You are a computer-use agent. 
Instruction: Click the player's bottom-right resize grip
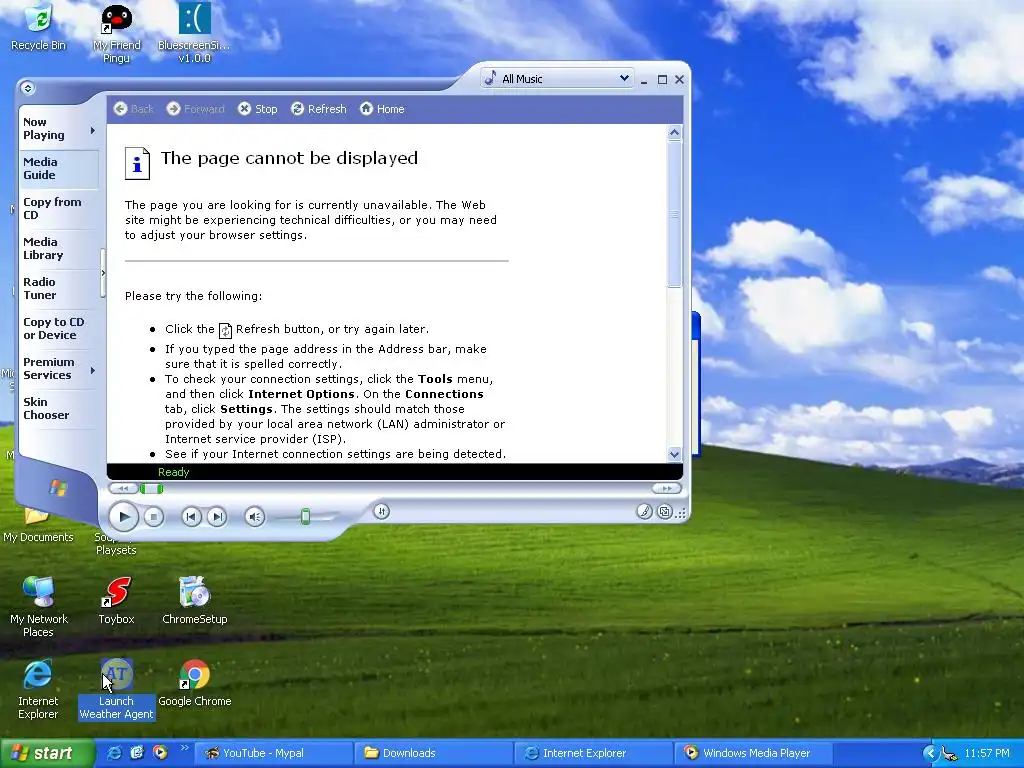coord(682,513)
